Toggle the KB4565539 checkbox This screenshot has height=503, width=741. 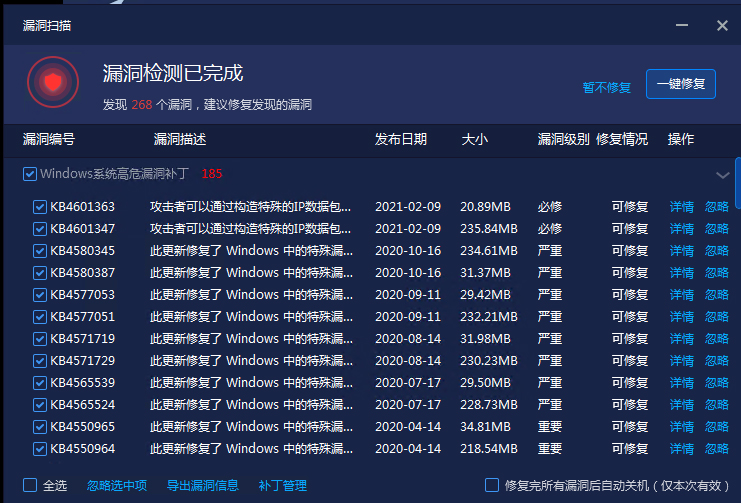point(40,383)
